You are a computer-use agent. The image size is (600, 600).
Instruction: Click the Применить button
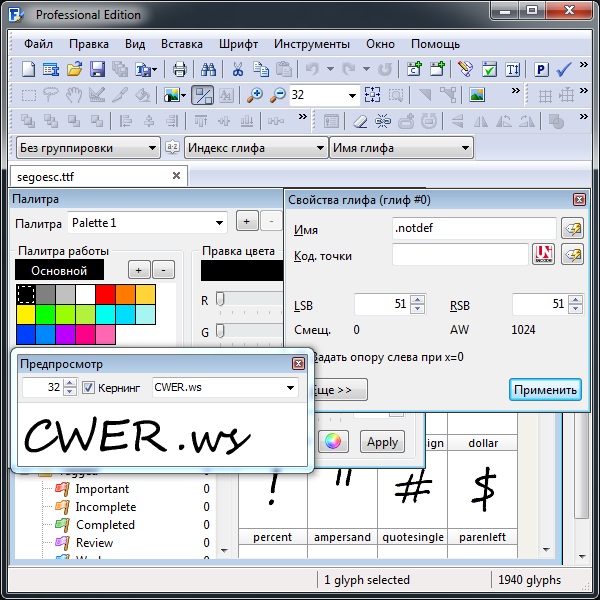(545, 389)
